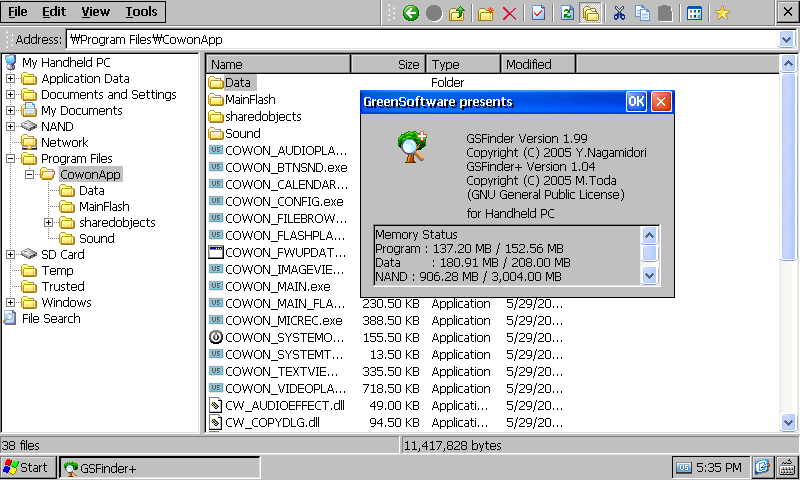Collapse CowonApp tree node

(30, 174)
